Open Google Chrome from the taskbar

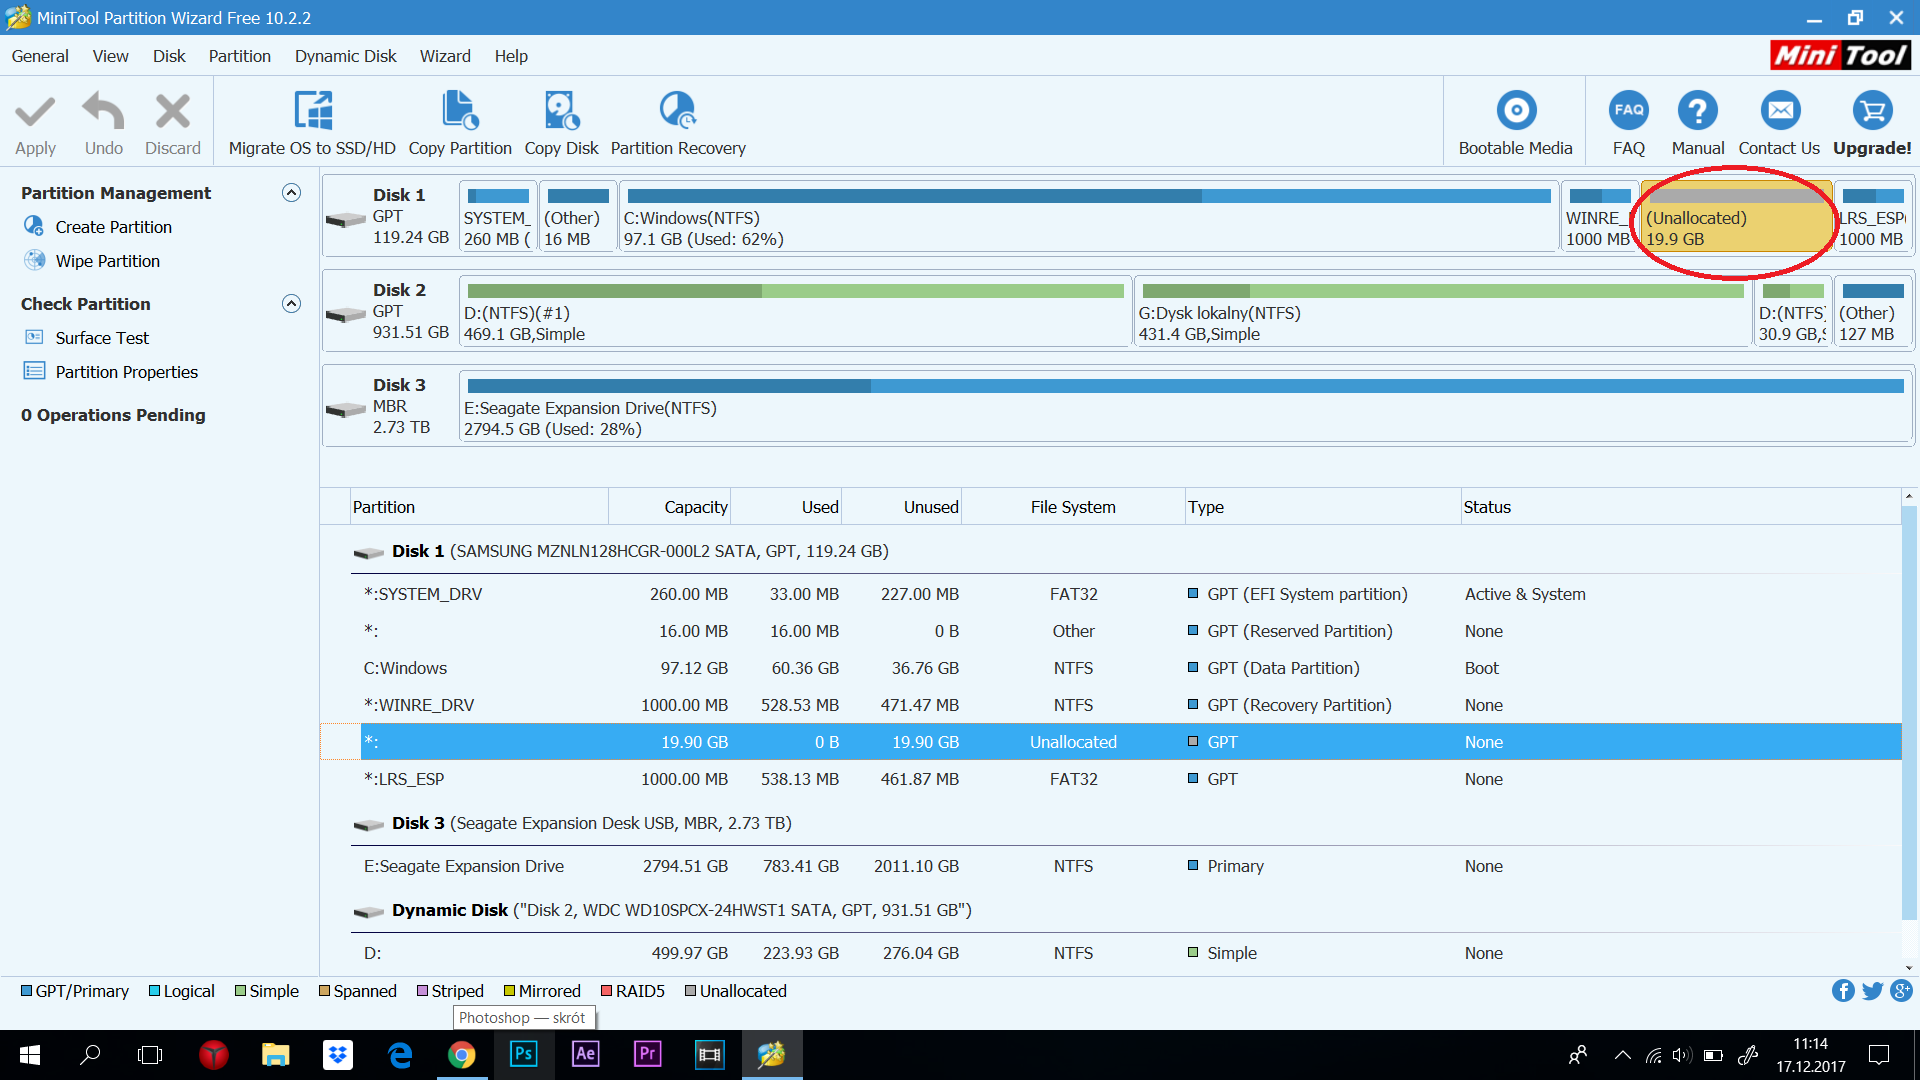click(461, 1055)
